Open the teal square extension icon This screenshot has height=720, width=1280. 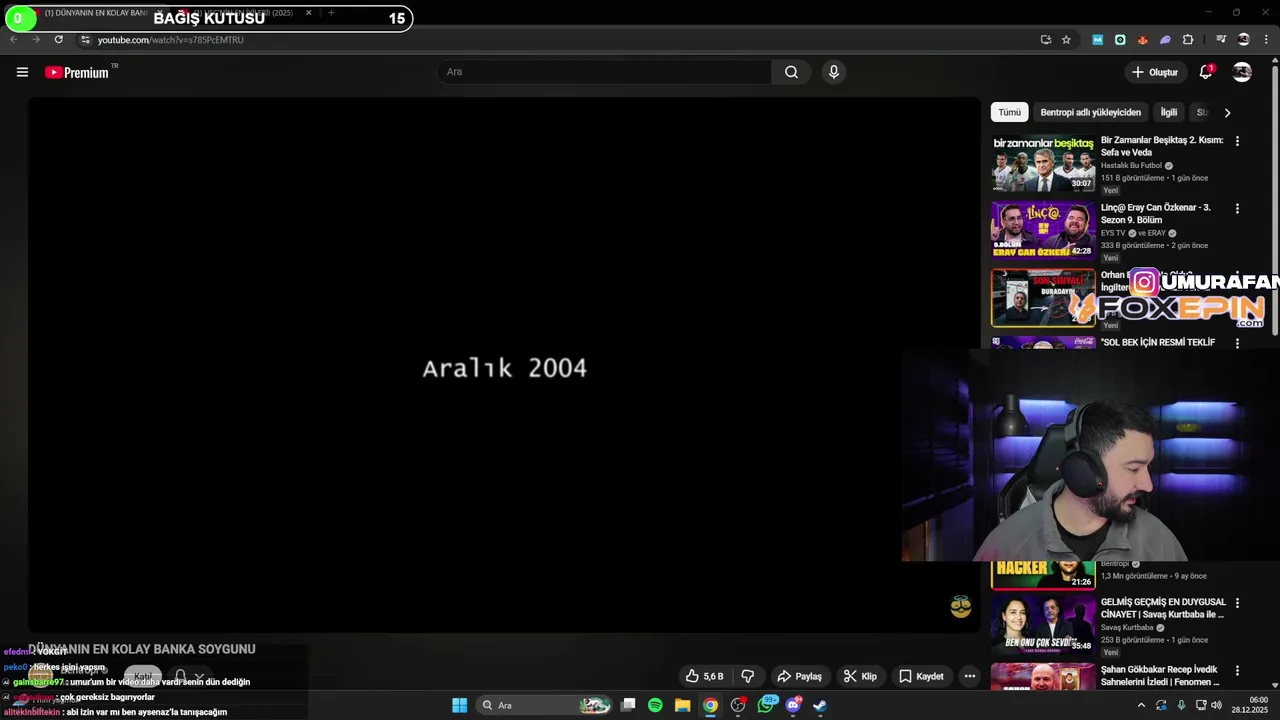pos(1120,40)
